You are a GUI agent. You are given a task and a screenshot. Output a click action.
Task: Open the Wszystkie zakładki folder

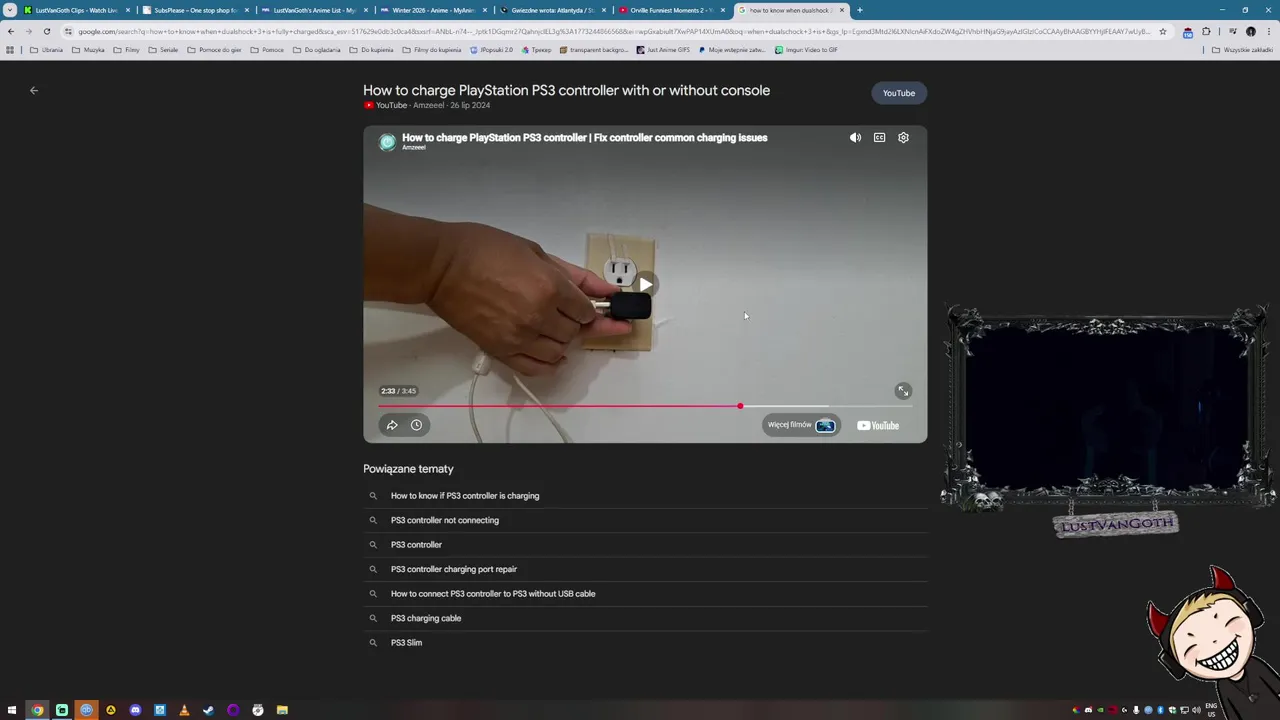point(1243,49)
